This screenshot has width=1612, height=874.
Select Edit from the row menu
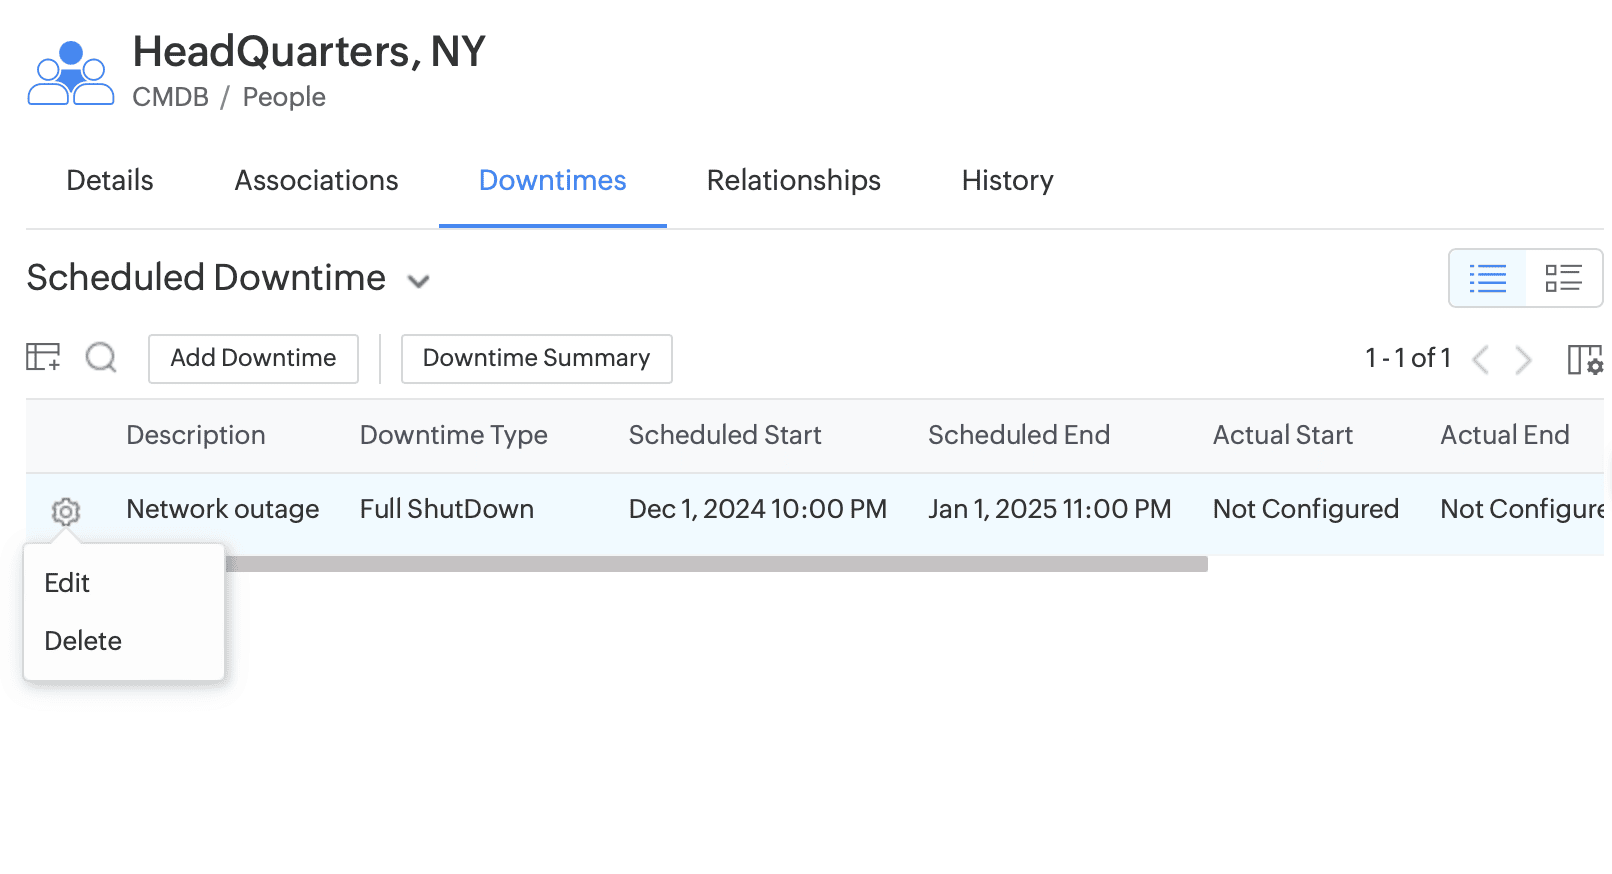67,583
